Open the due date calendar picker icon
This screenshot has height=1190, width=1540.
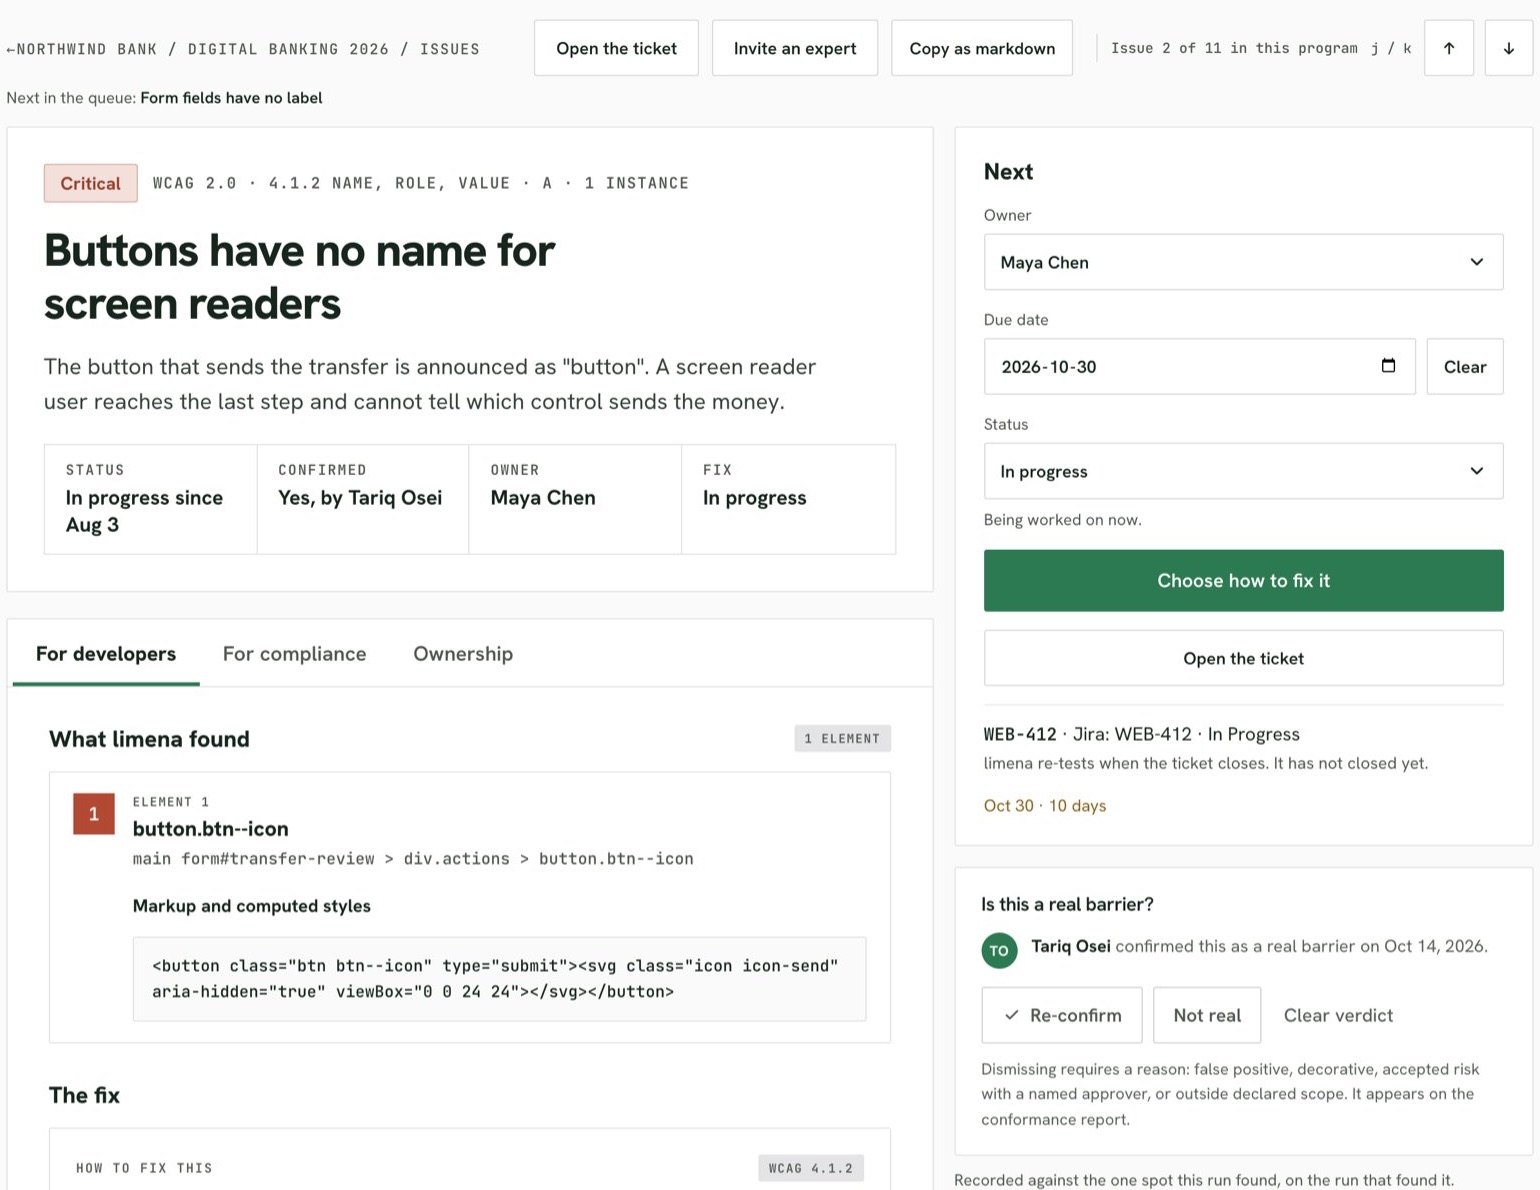click(x=1388, y=366)
